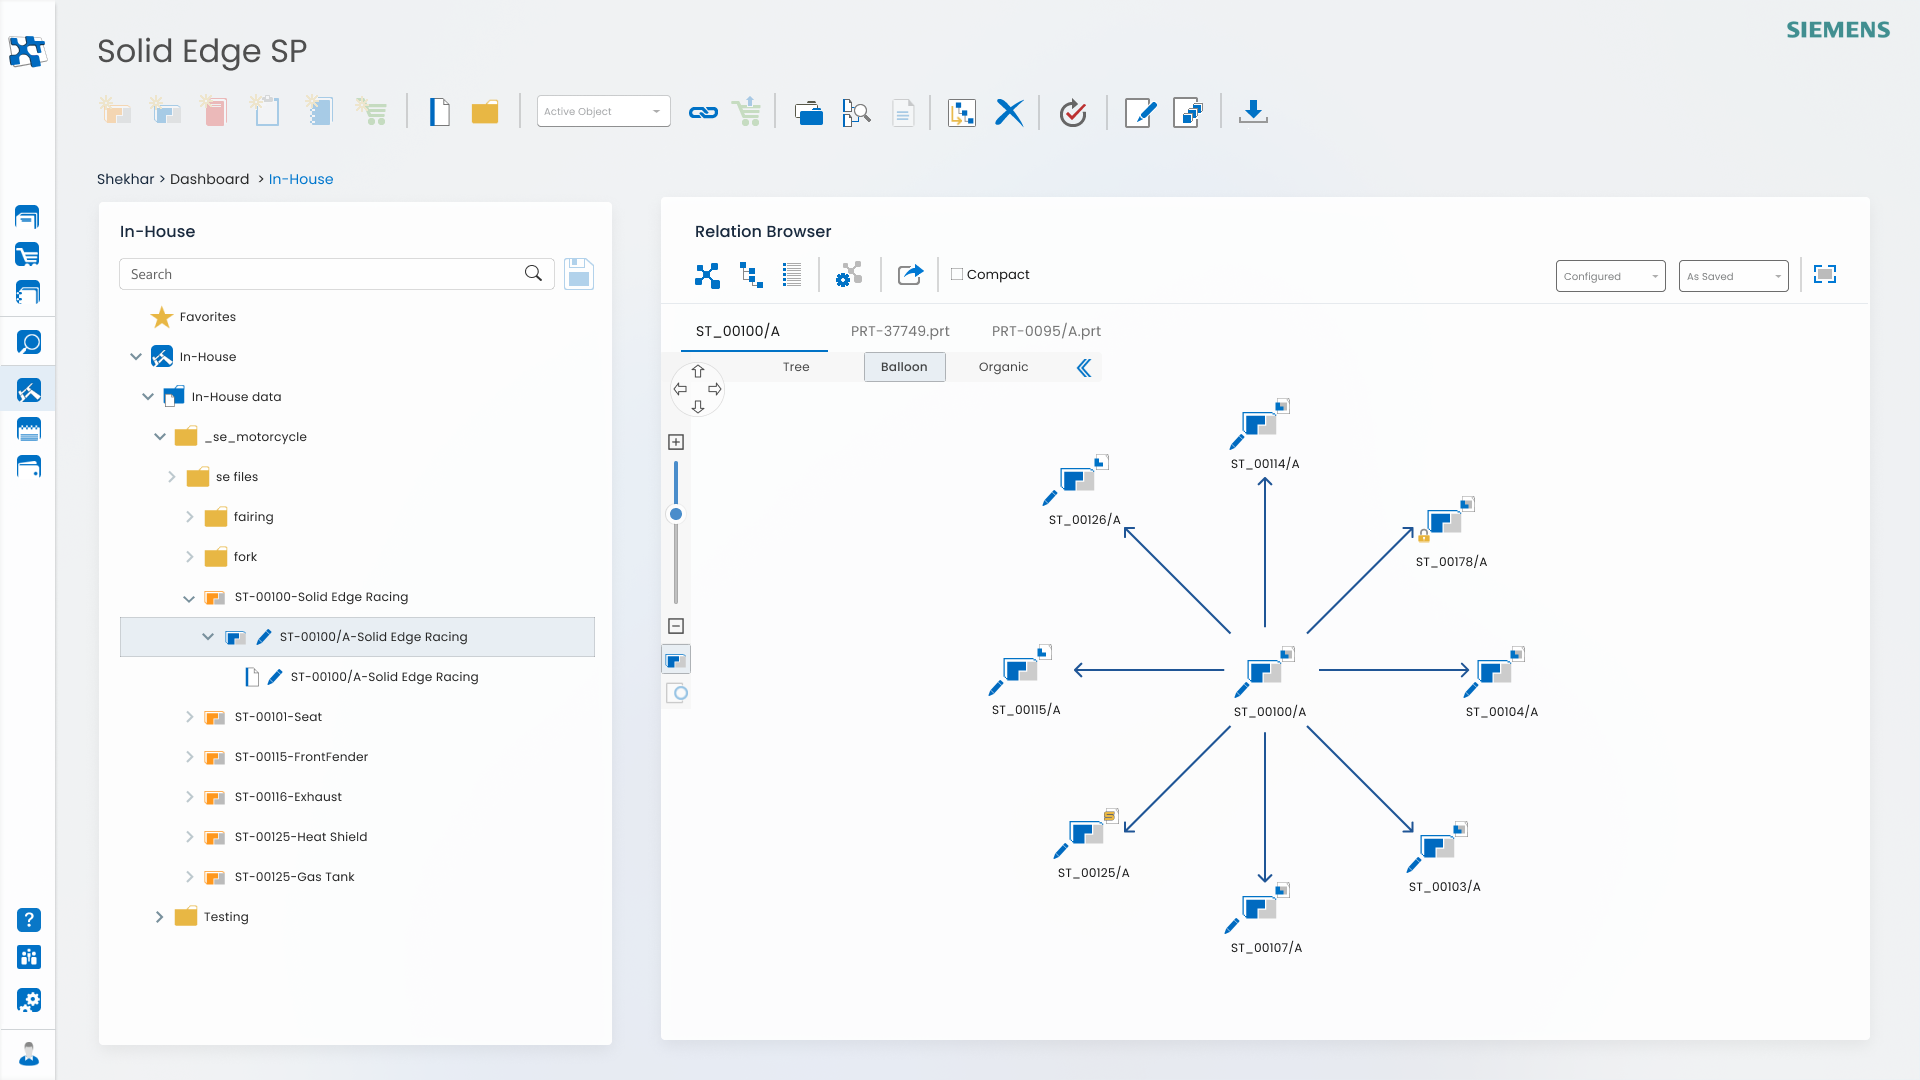Screen dimensions: 1920x1080
Task: Select the ST_00107/A node icon
Action: click(x=1259, y=908)
